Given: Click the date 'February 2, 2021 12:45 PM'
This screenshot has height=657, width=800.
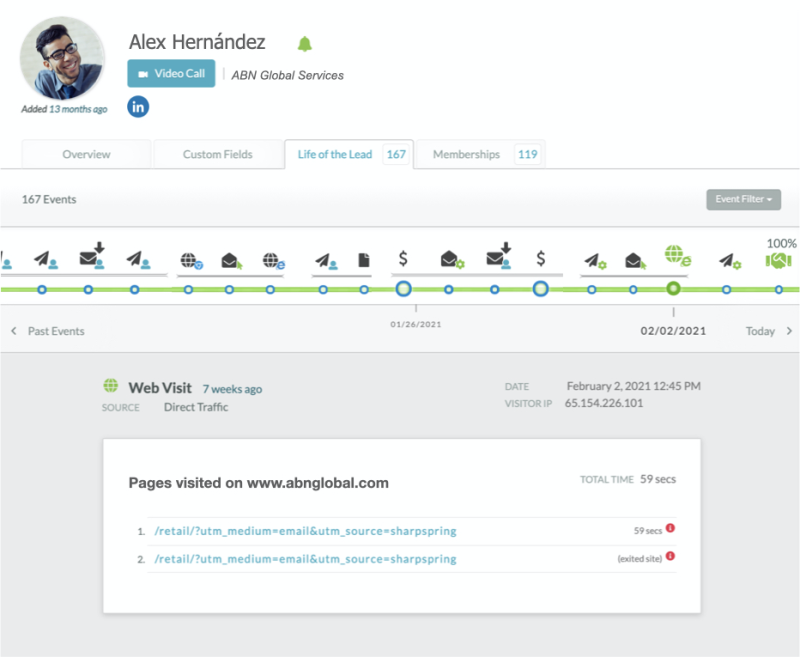Looking at the screenshot, I should tap(634, 386).
